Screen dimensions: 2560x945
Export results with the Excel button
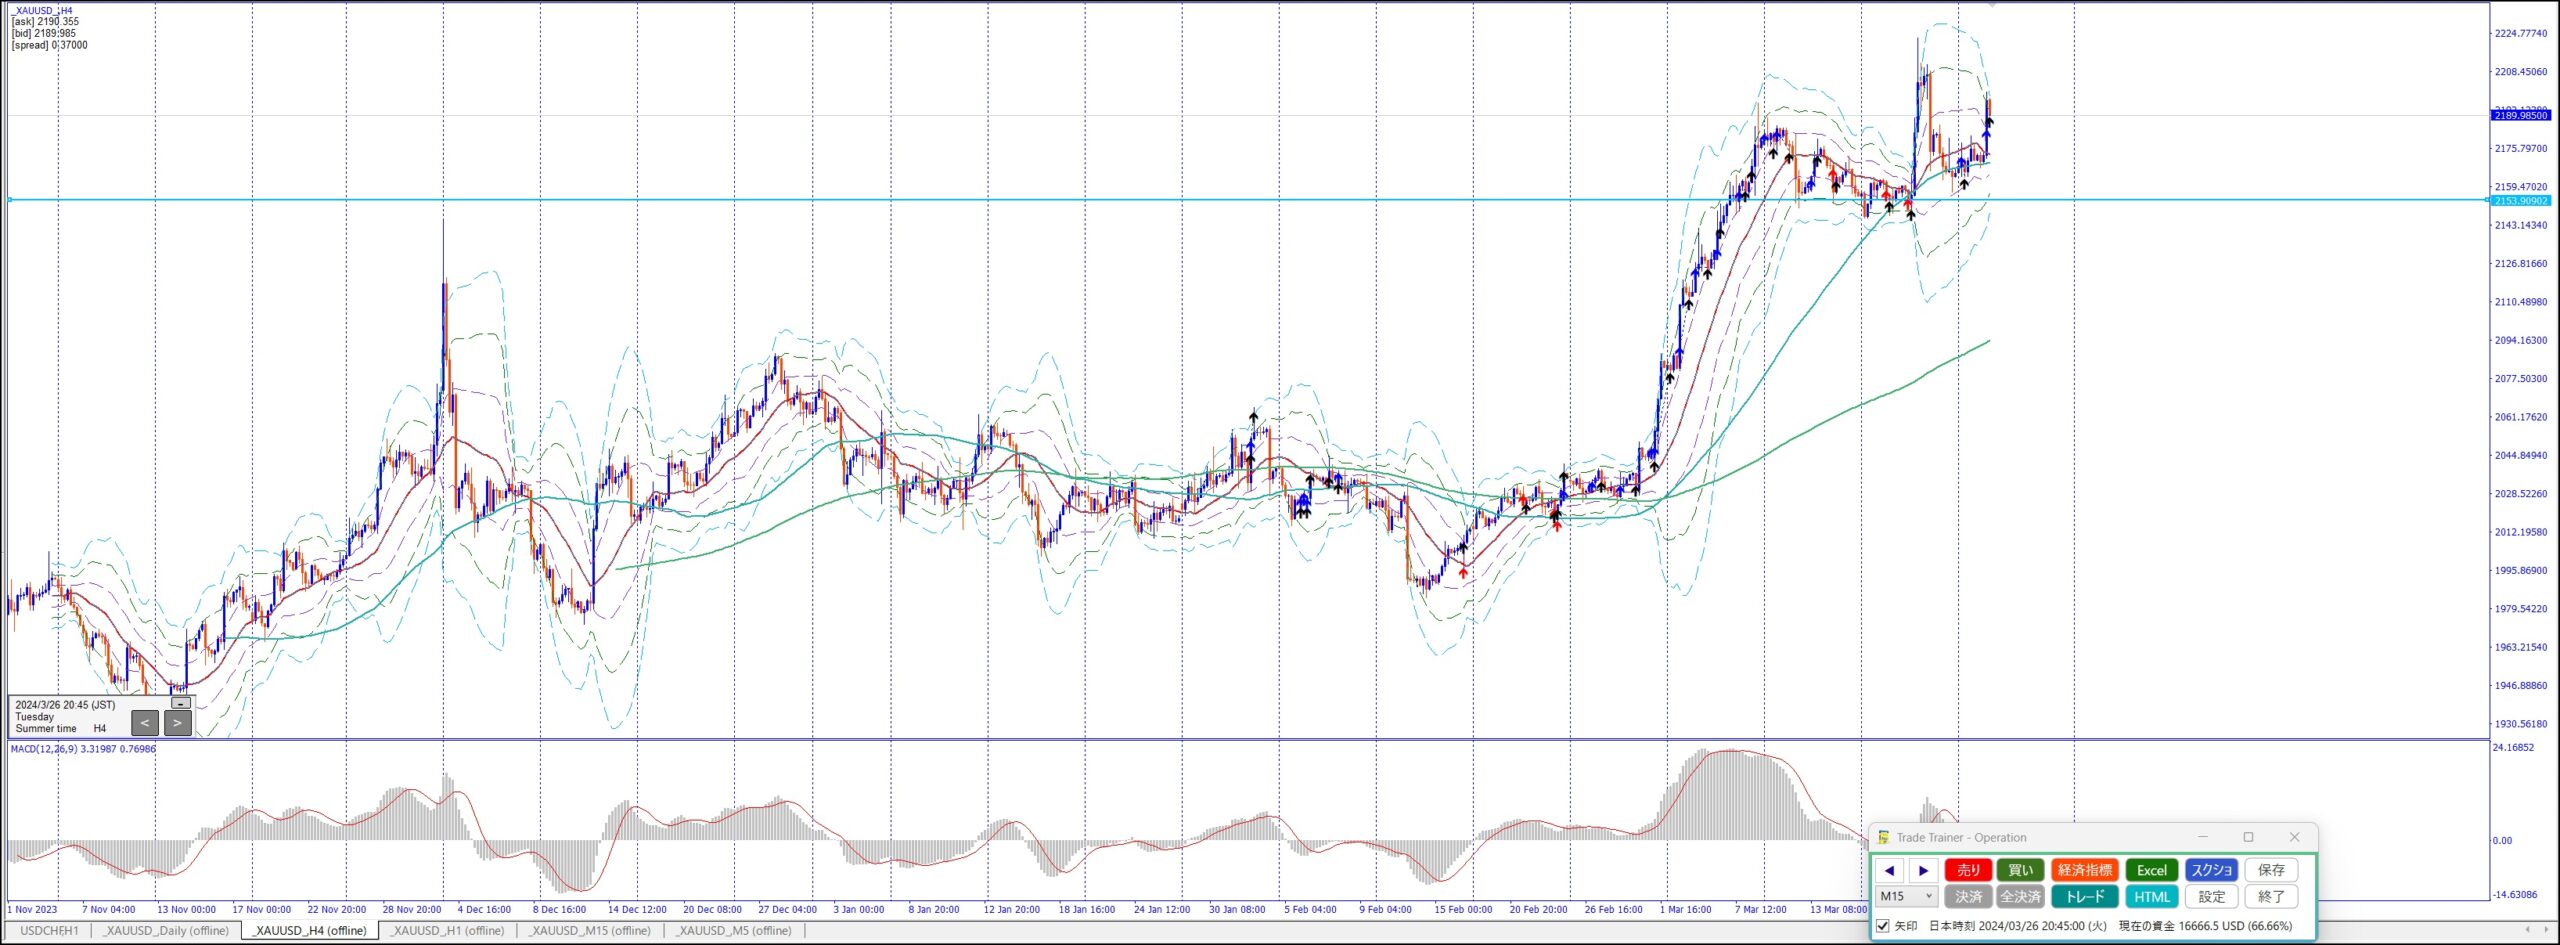coord(2151,870)
